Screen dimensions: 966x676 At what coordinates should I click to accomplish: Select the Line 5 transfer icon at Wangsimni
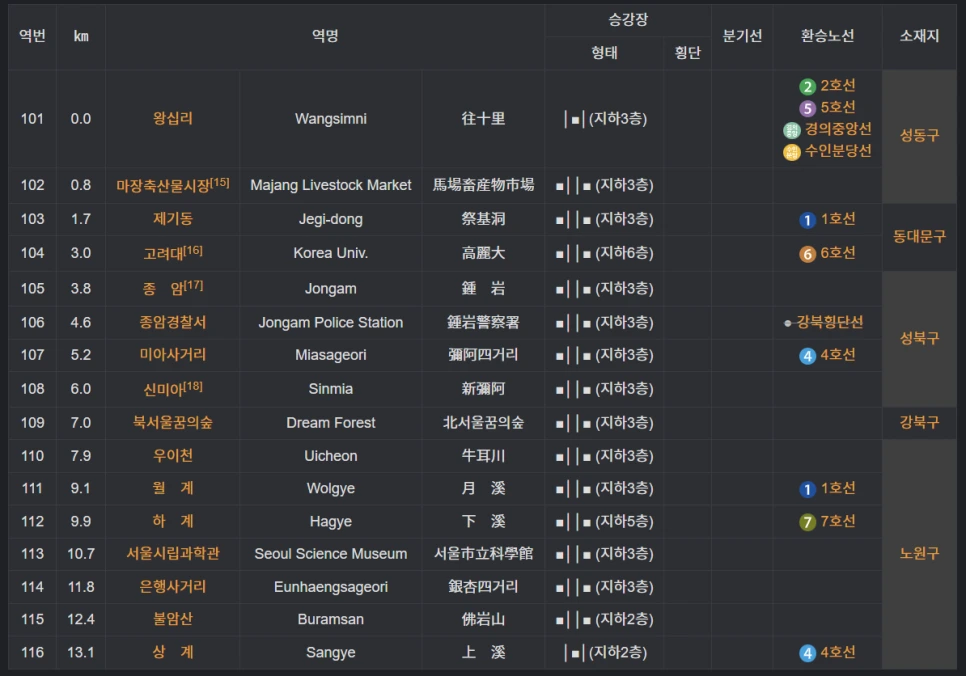807,107
